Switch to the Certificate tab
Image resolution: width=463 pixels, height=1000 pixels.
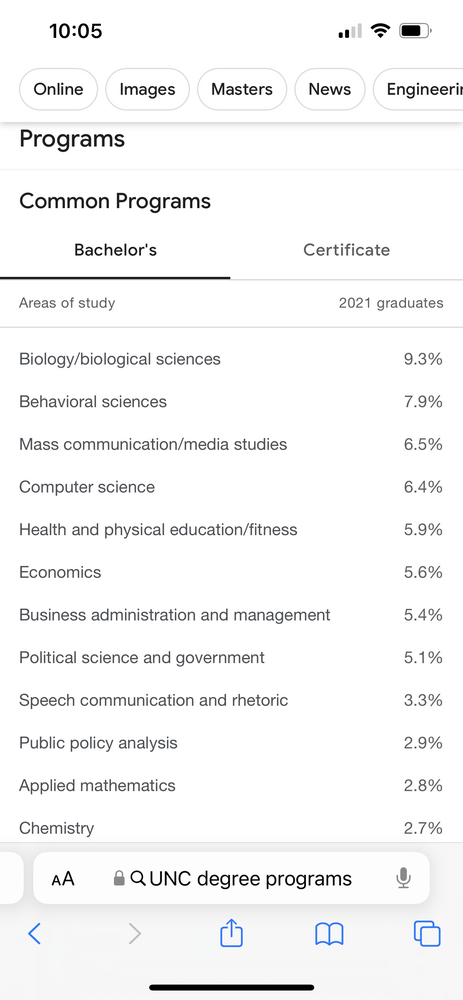(346, 250)
